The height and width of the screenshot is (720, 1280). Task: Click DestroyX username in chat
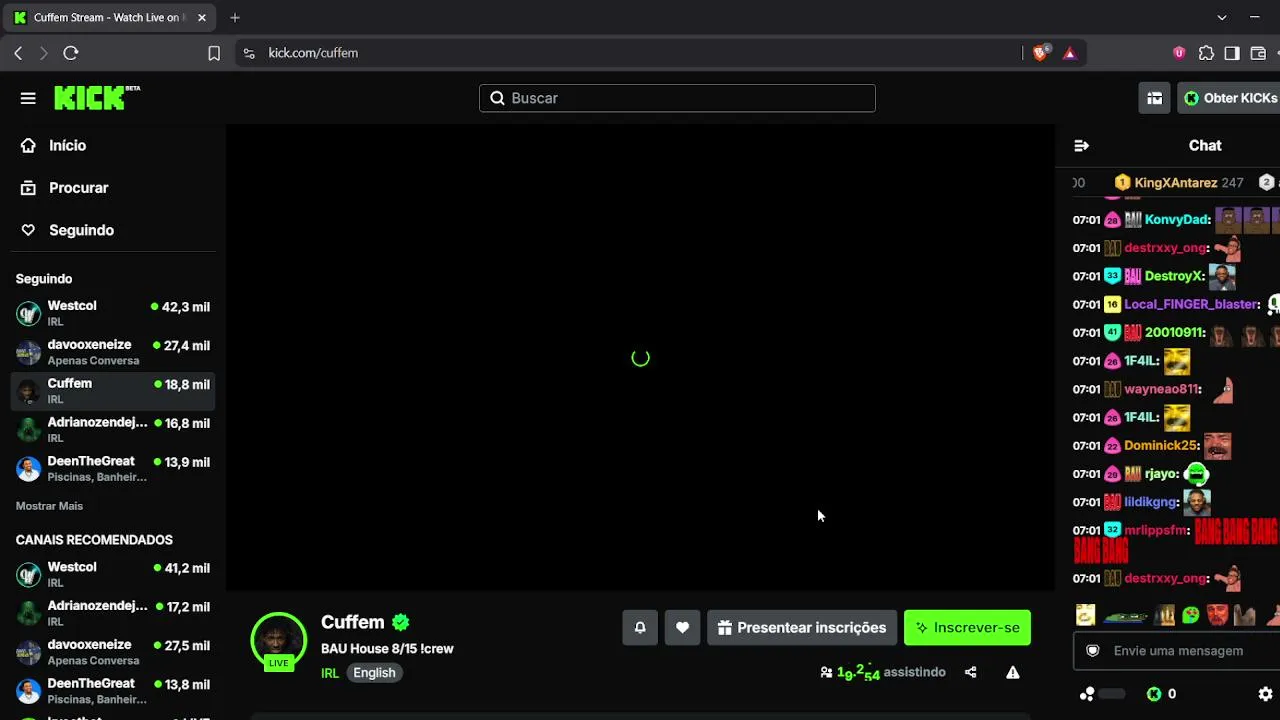click(1174, 276)
